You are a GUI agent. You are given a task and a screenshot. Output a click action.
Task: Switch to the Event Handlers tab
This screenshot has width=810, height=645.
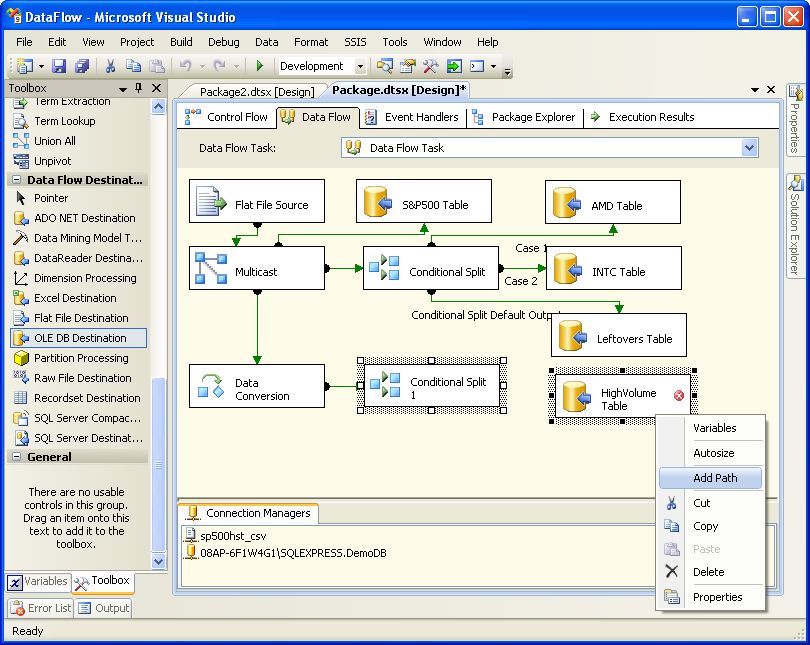[412, 117]
